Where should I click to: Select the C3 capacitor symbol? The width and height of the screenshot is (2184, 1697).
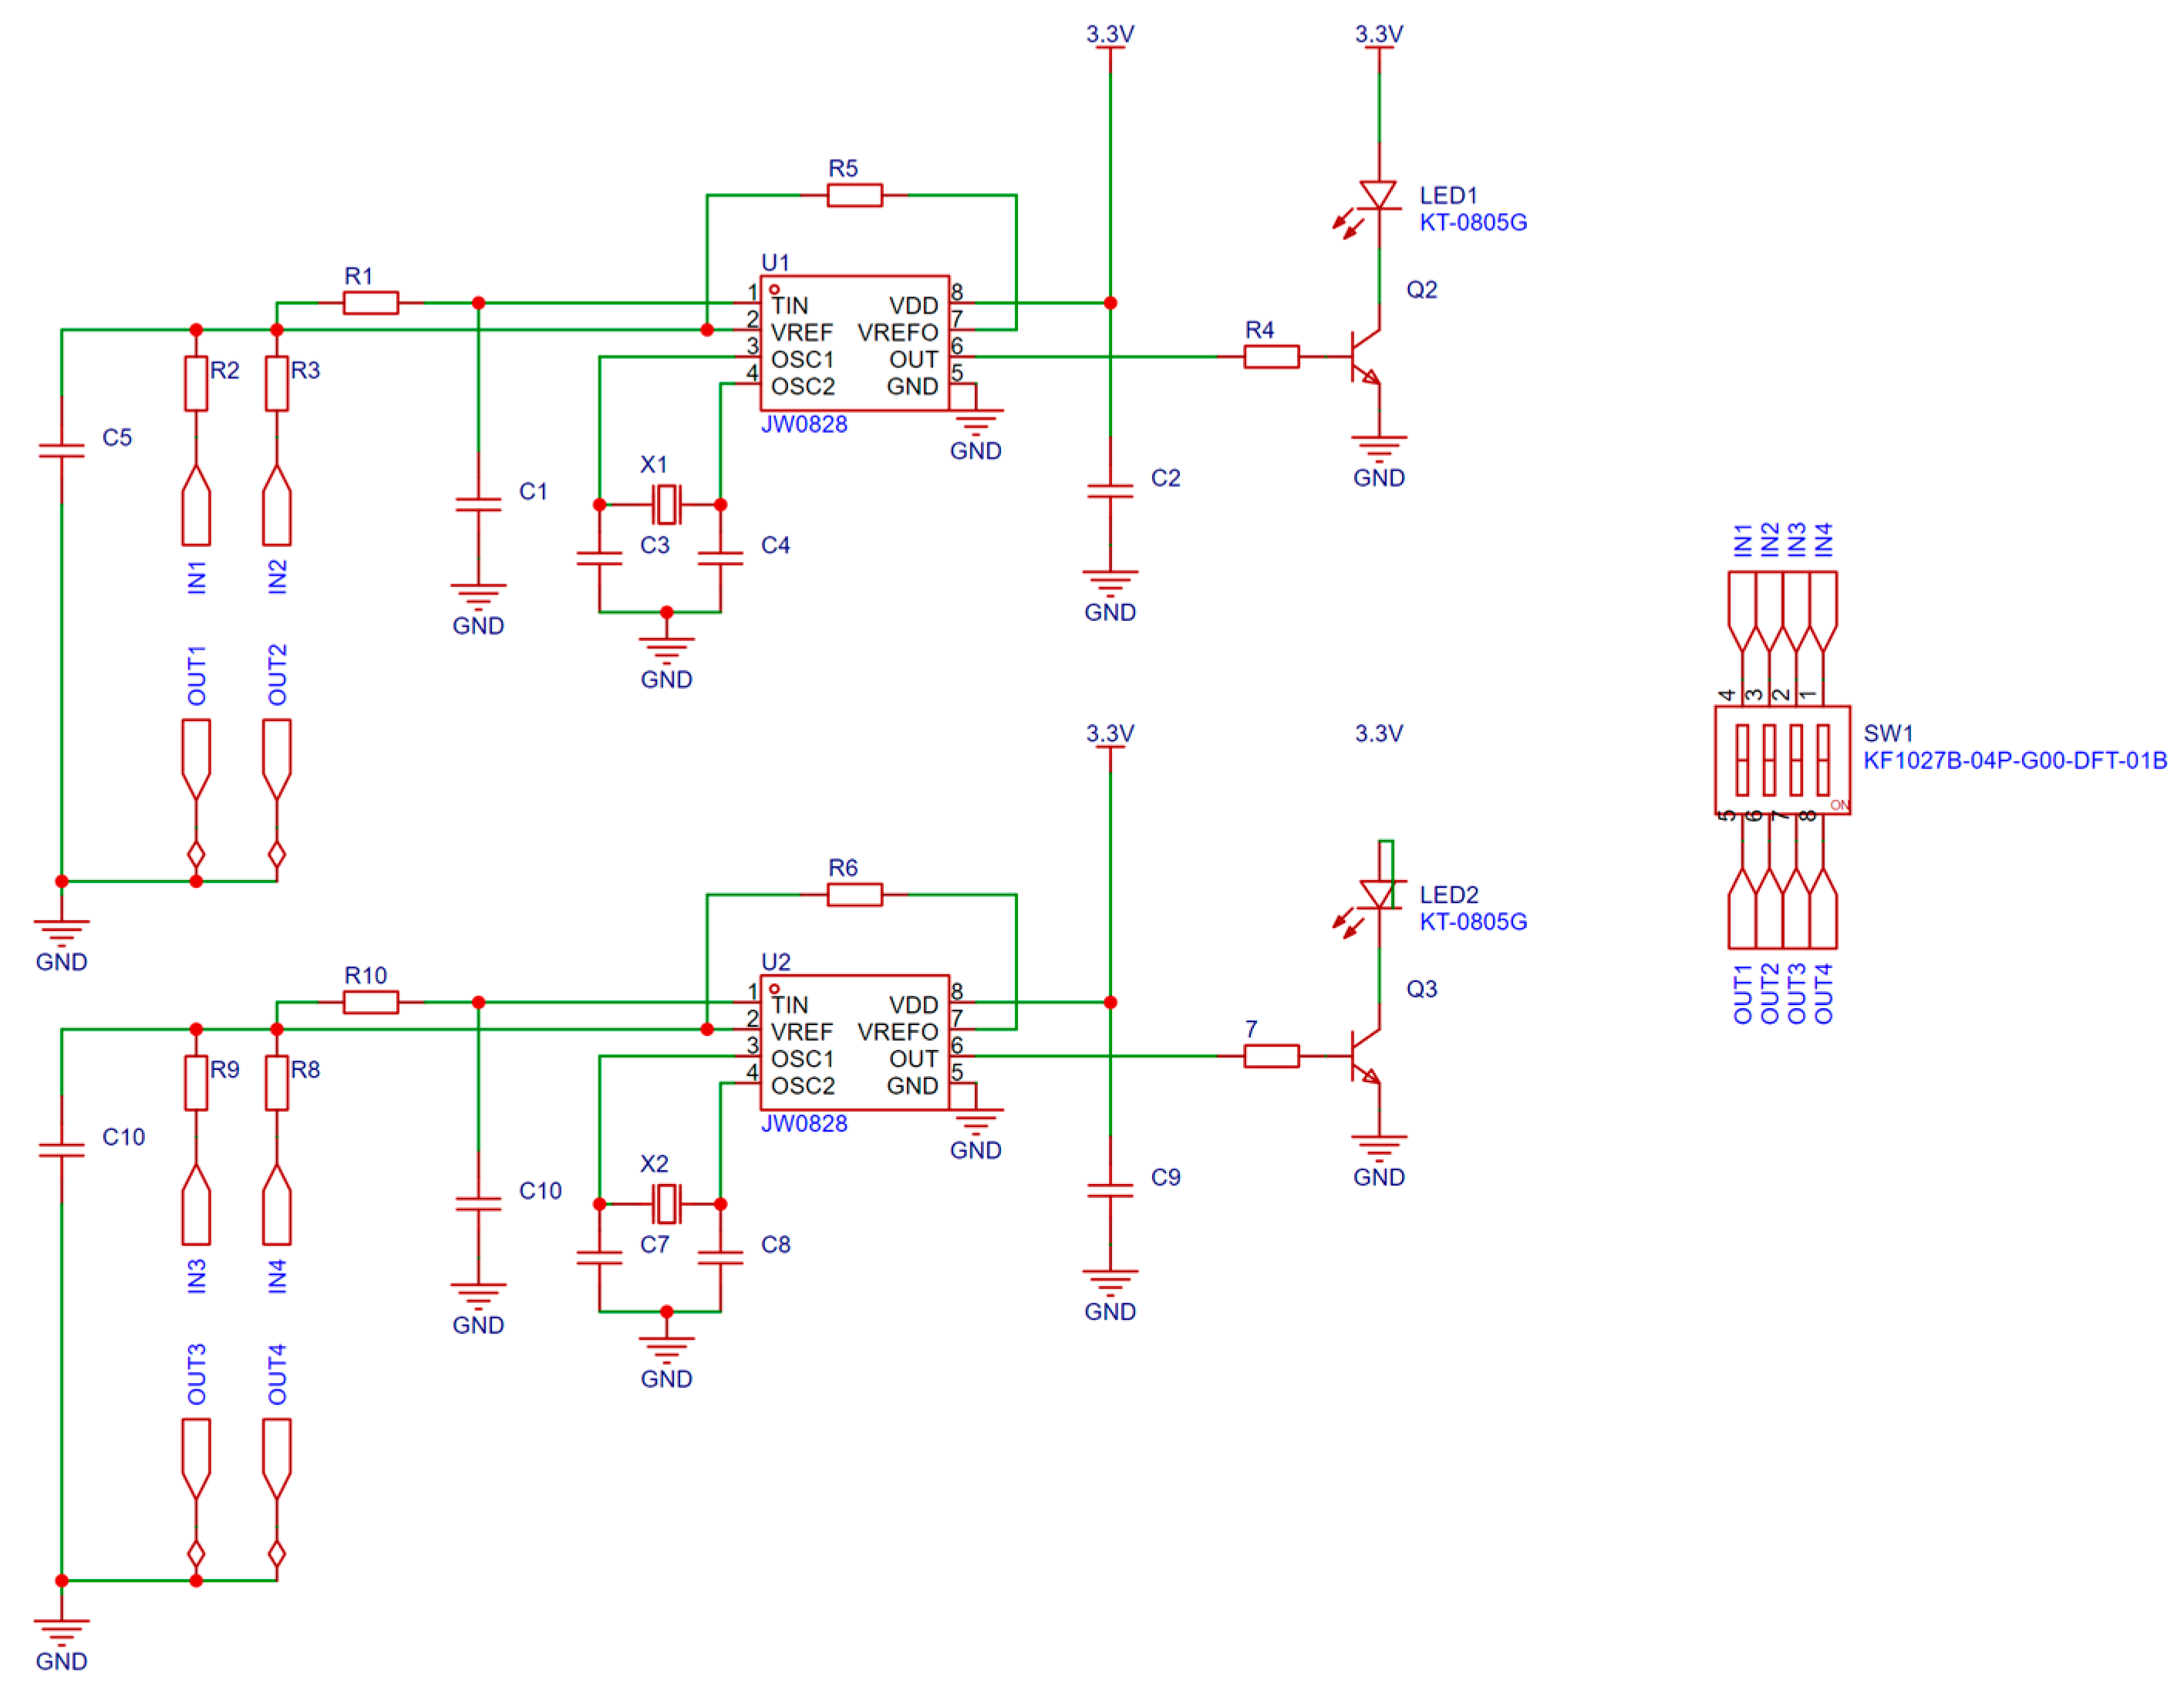[599, 558]
